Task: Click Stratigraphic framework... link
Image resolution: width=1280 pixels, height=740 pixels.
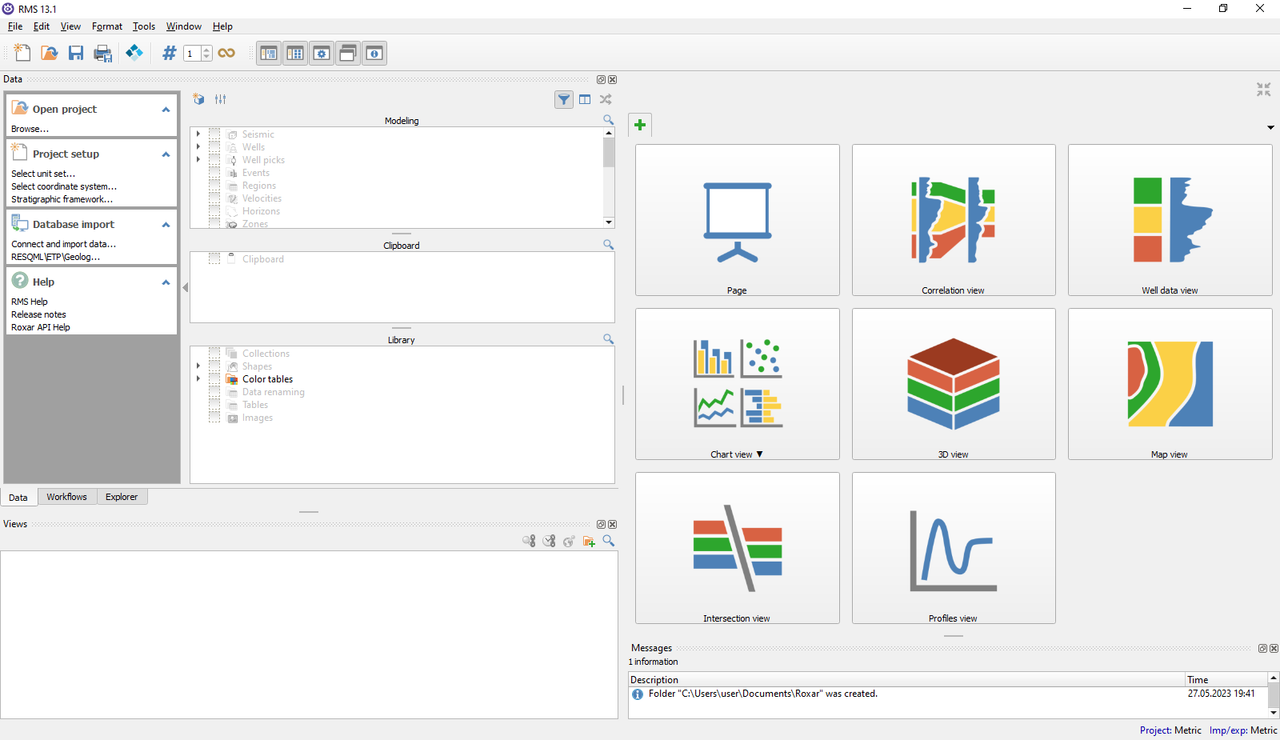Action: [x=62, y=199]
